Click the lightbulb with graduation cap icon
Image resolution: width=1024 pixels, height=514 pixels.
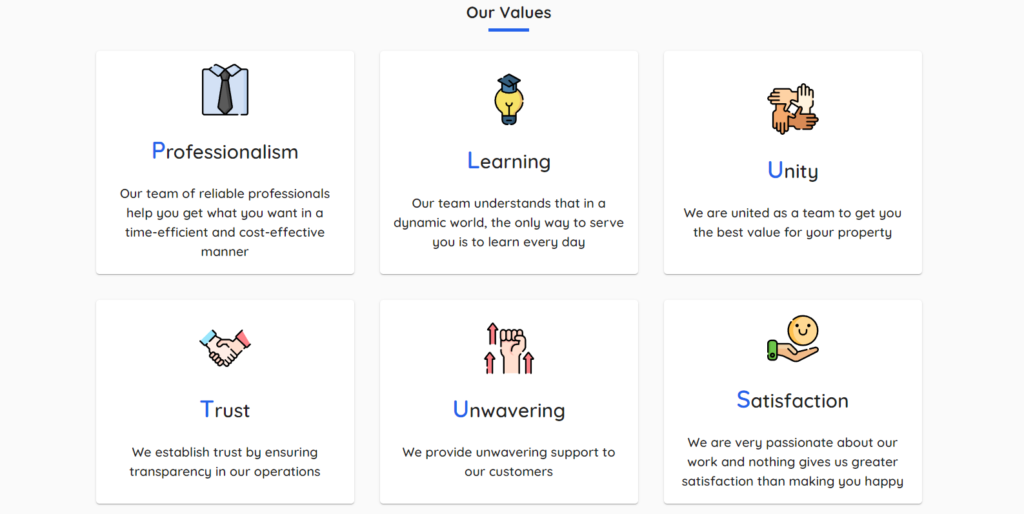click(x=509, y=99)
